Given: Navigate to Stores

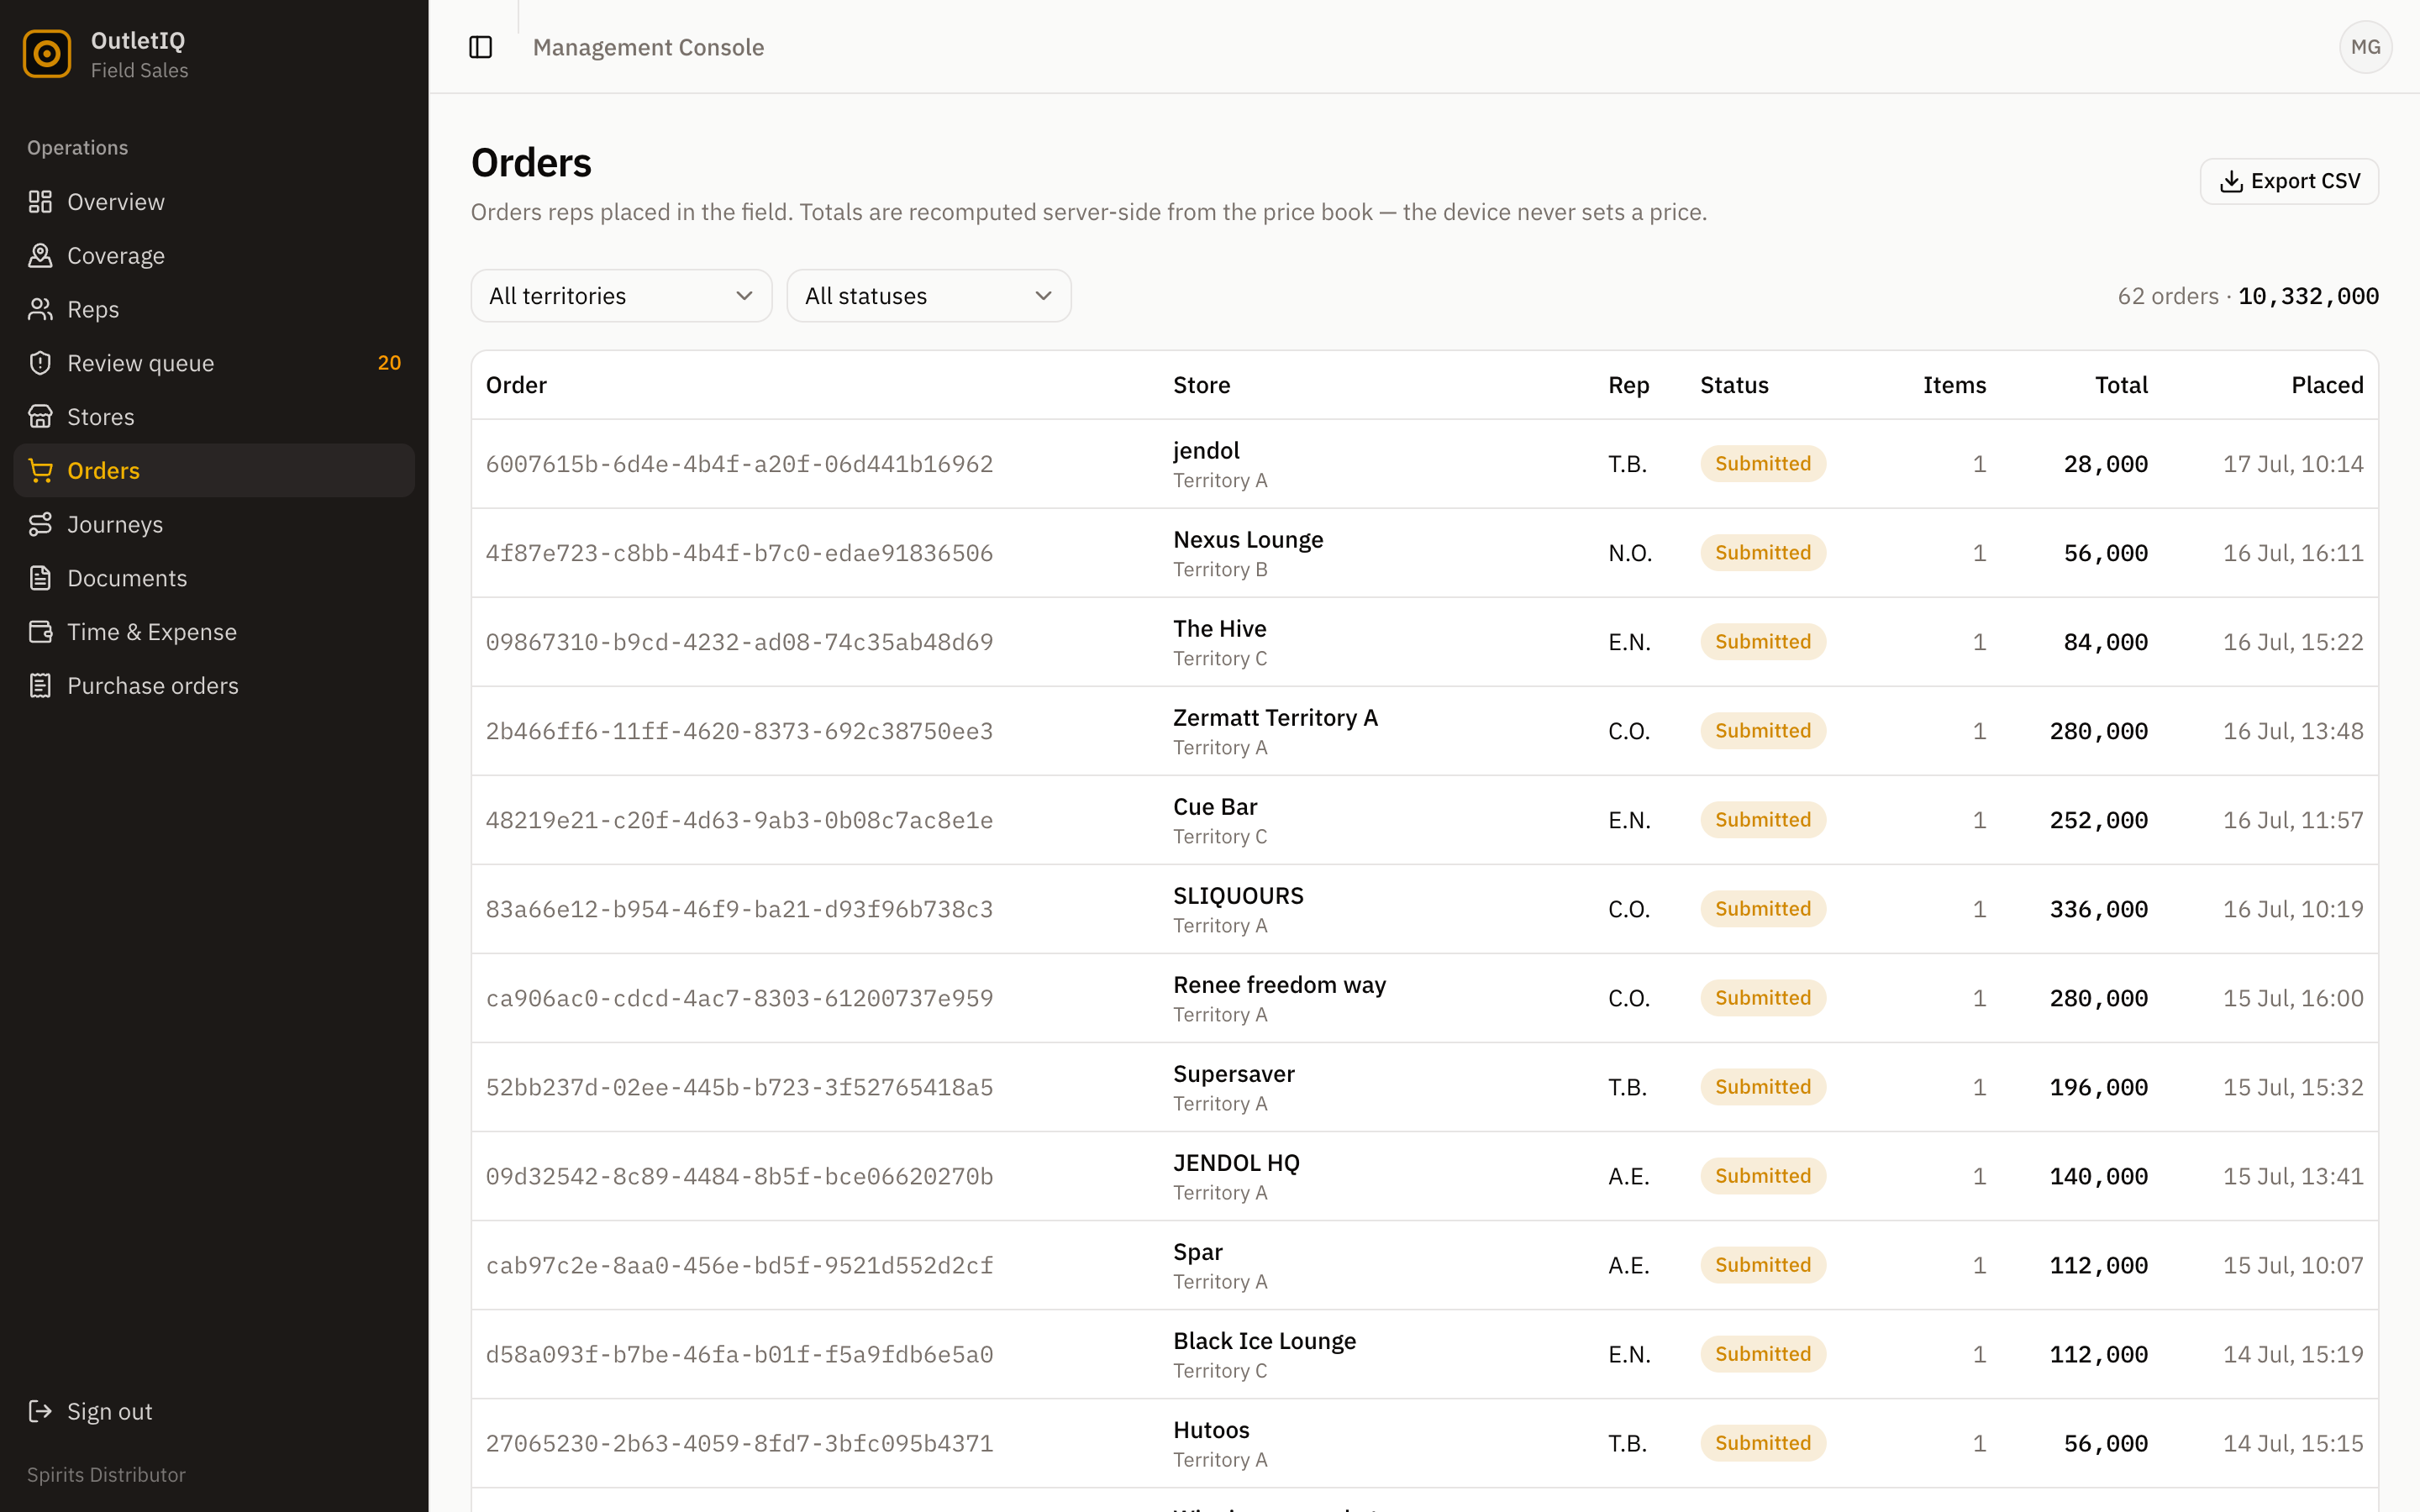Looking at the screenshot, I should coord(214,417).
